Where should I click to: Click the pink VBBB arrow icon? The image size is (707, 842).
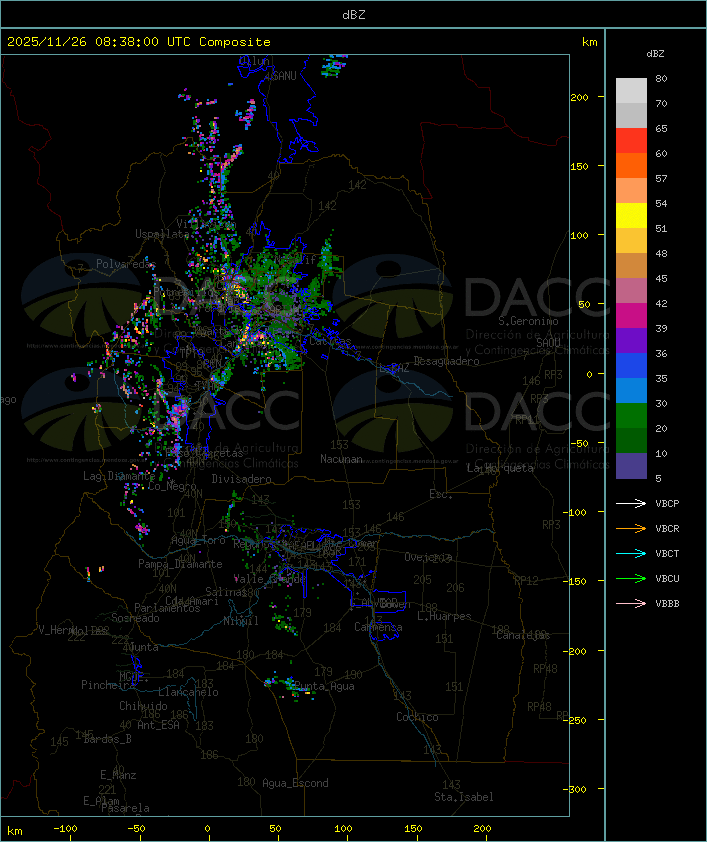[631, 604]
